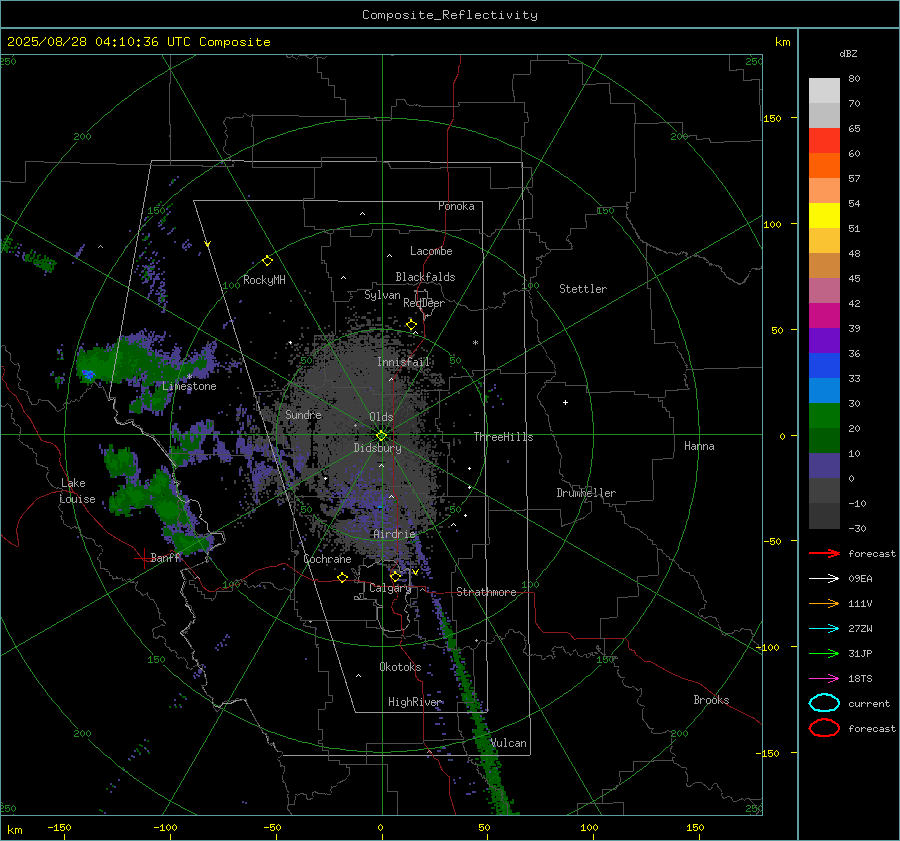This screenshot has height=841, width=900.
Task: Click the Airdrie city label
Action: (394, 534)
